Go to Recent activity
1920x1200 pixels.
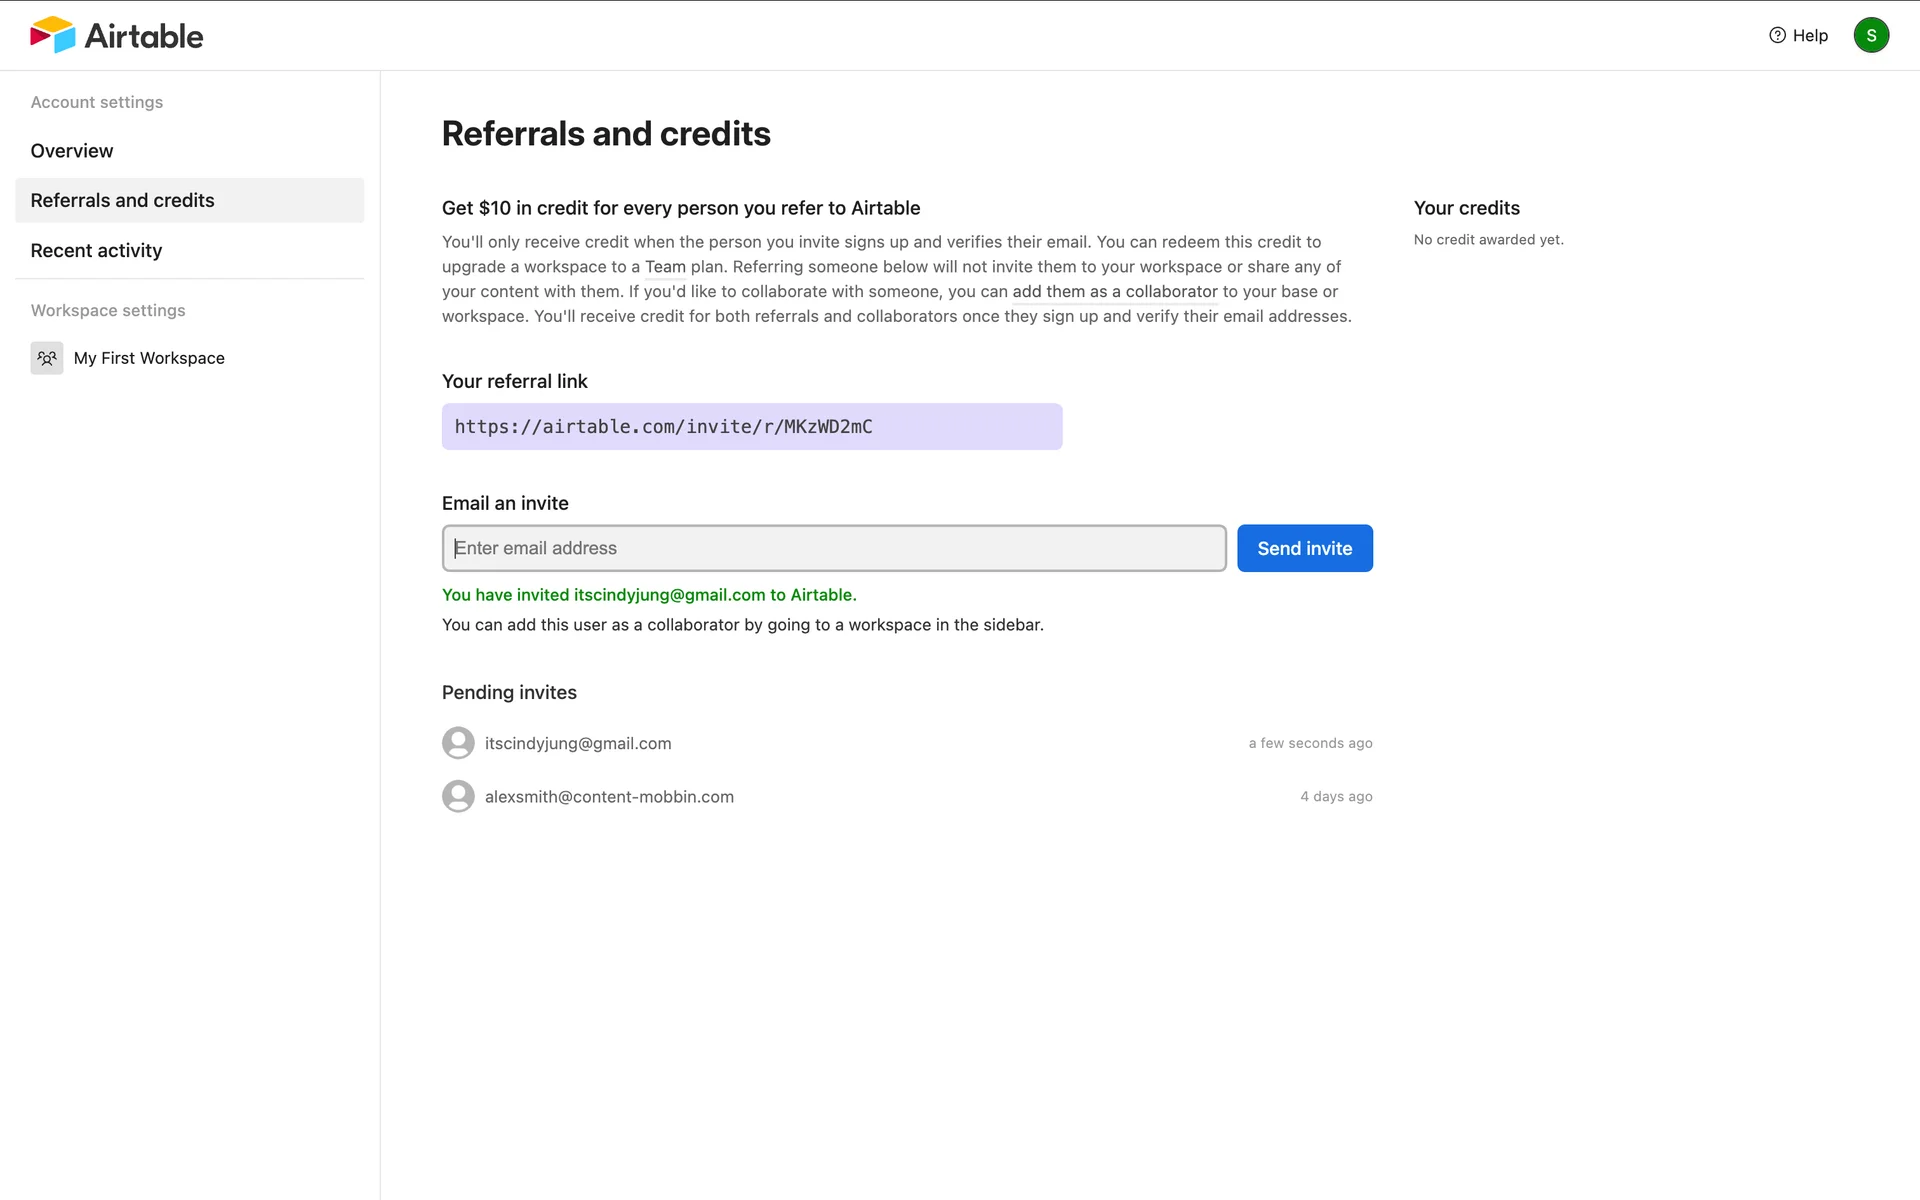pos(96,251)
